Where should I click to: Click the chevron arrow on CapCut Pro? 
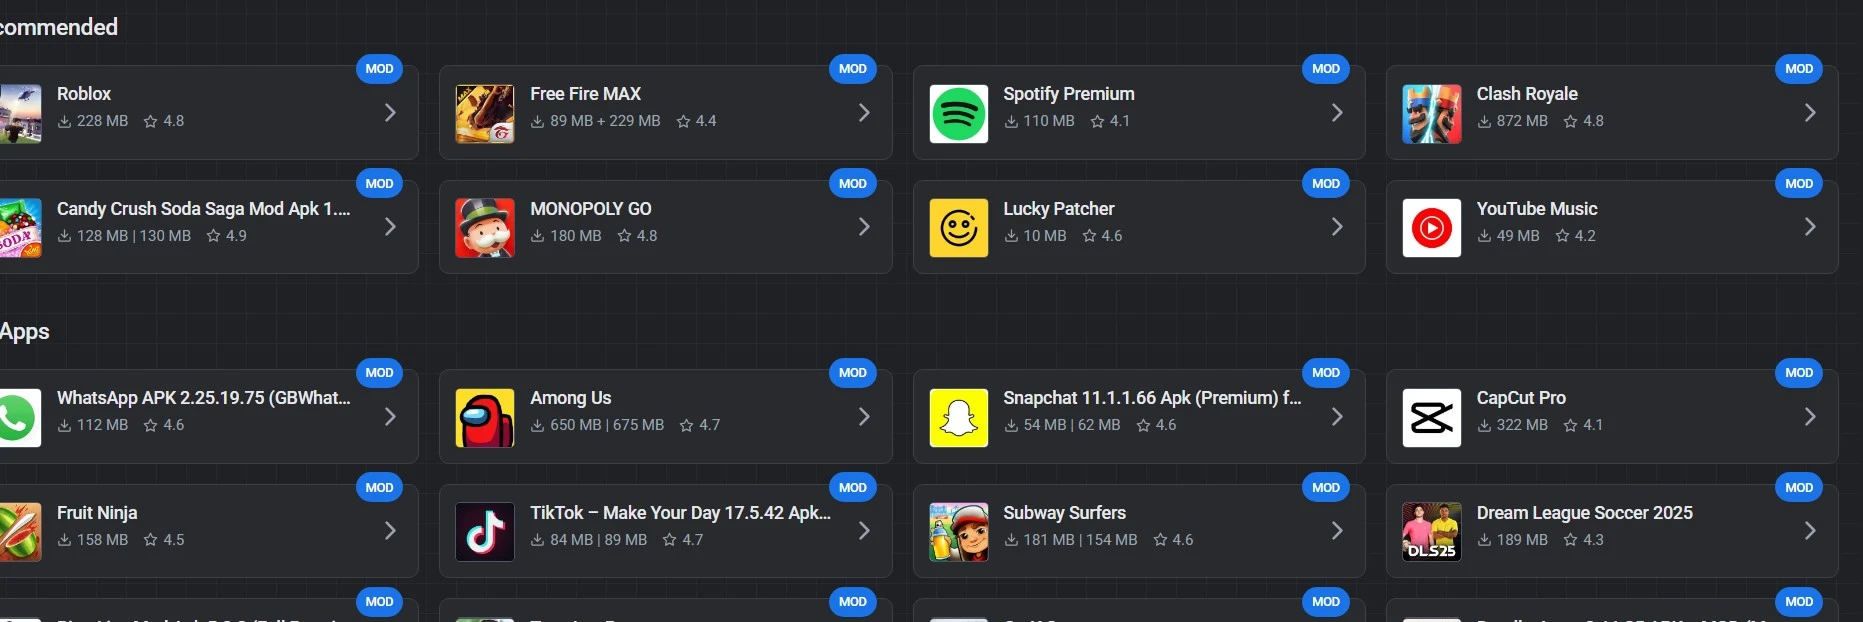point(1810,417)
